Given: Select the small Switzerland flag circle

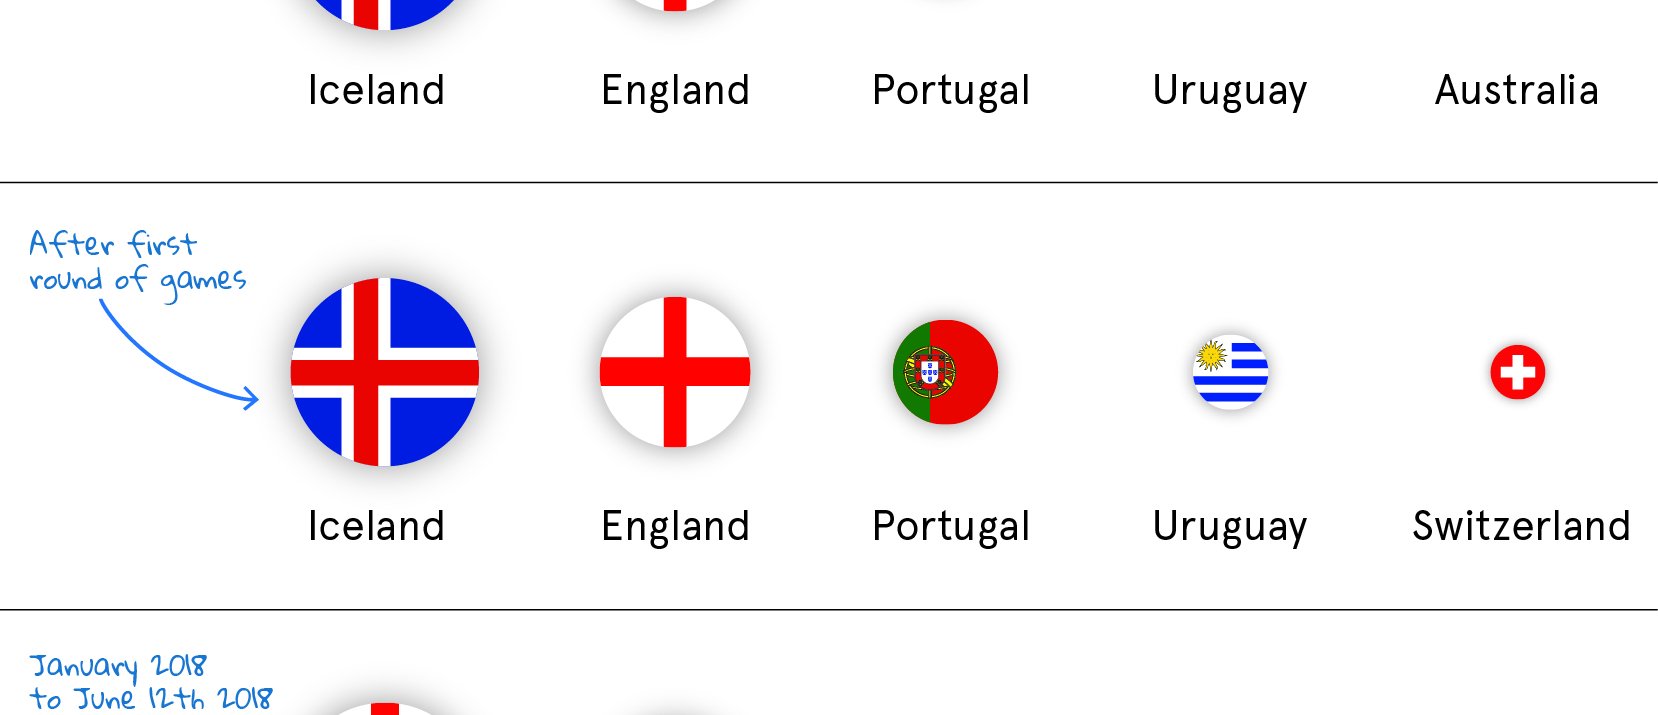Looking at the screenshot, I should coord(1517,372).
